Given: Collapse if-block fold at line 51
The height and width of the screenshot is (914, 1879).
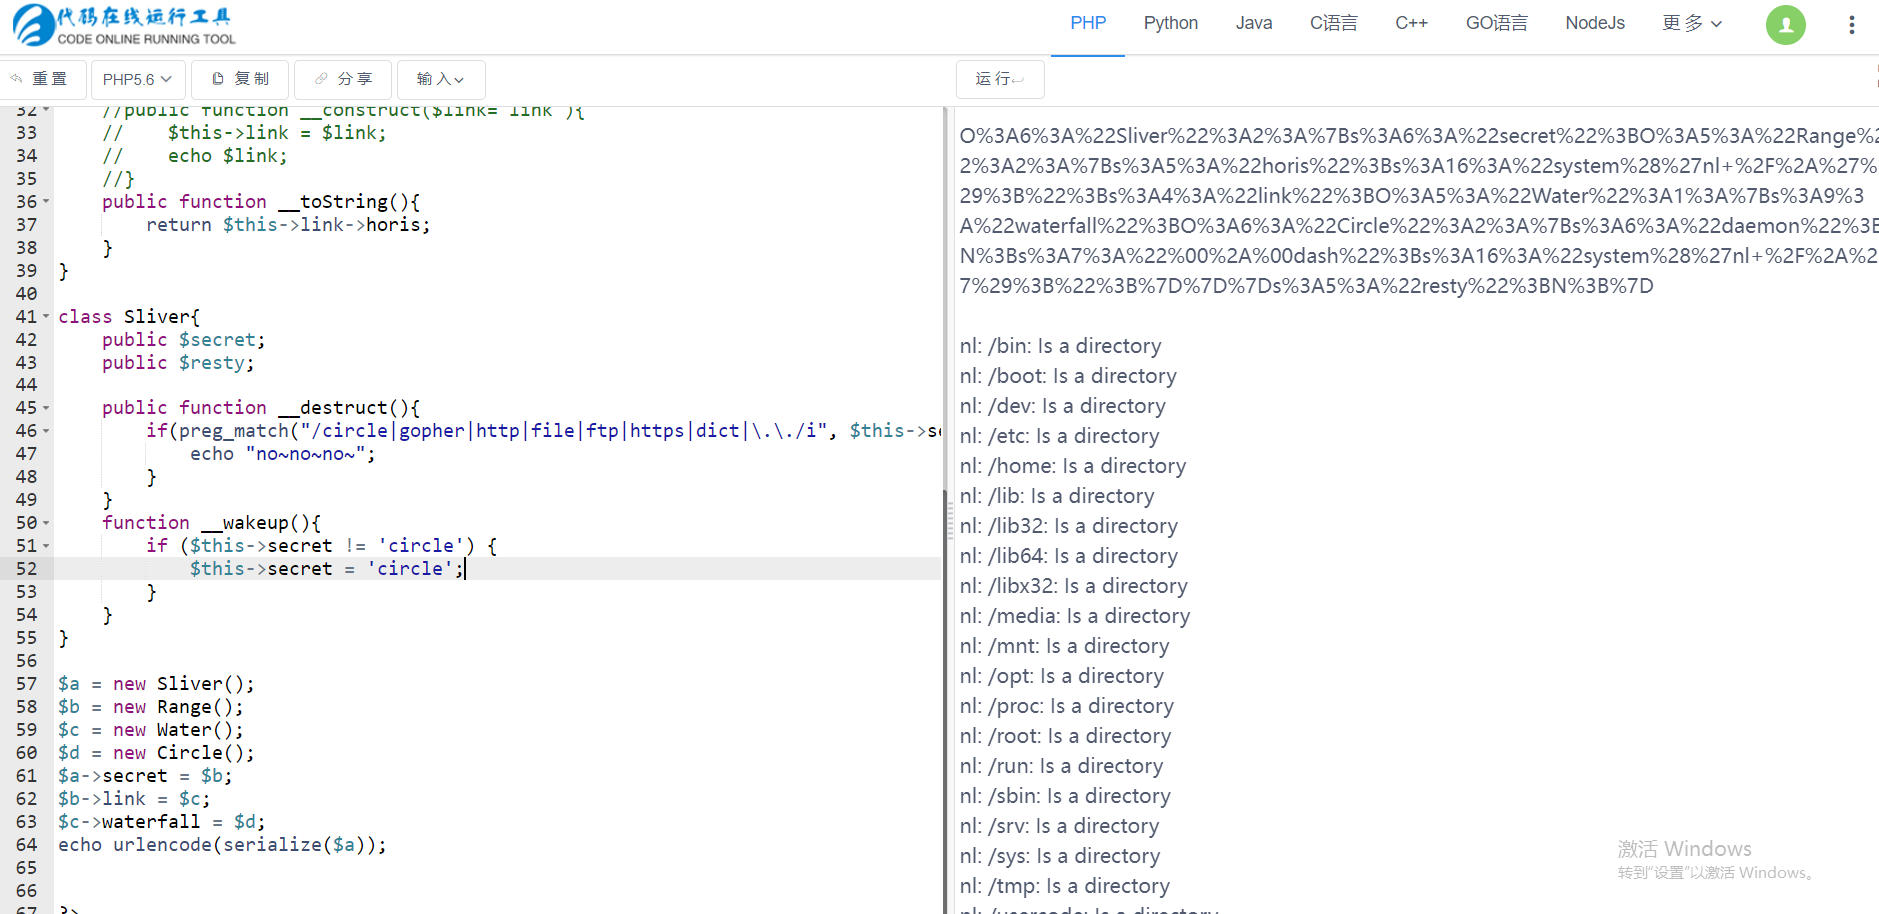Looking at the screenshot, I should point(46,546).
